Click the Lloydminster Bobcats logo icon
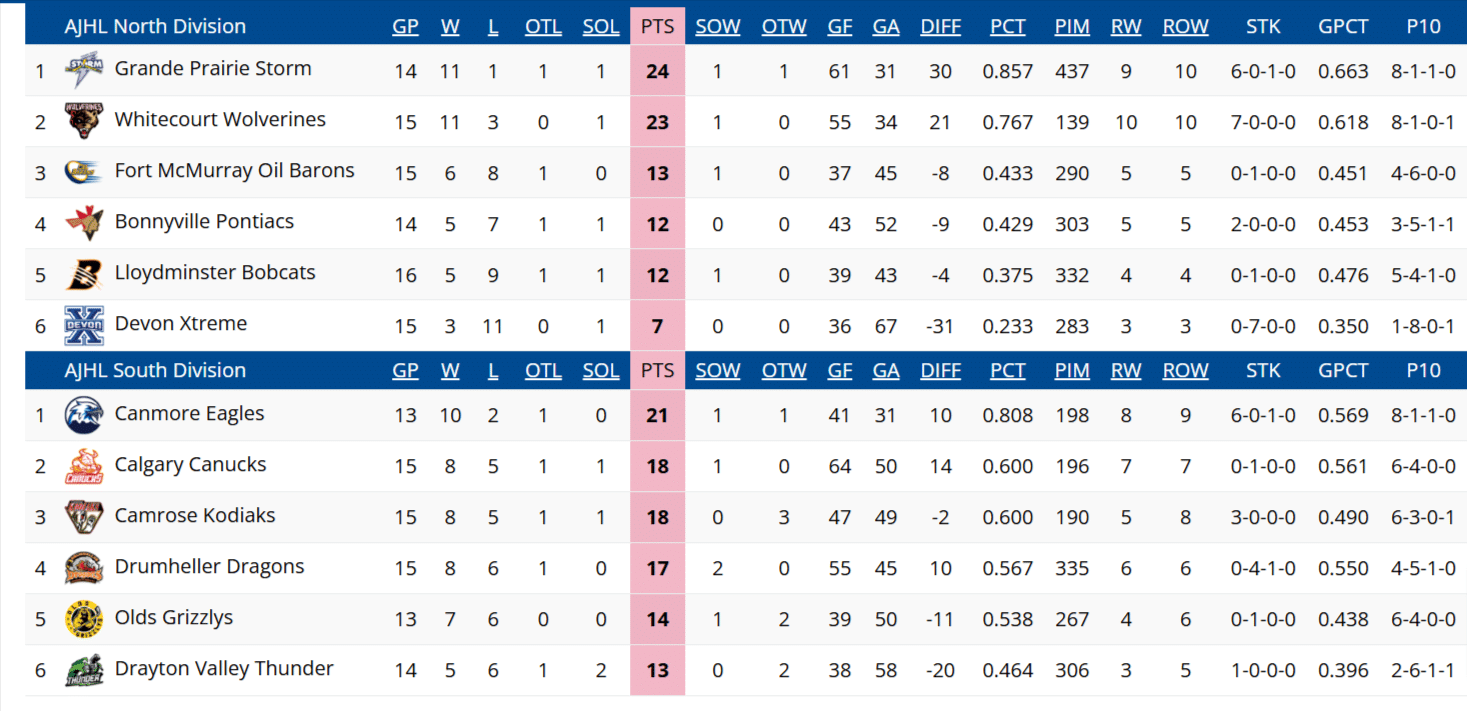Viewport: 1467px width, 711px height. coord(83,274)
